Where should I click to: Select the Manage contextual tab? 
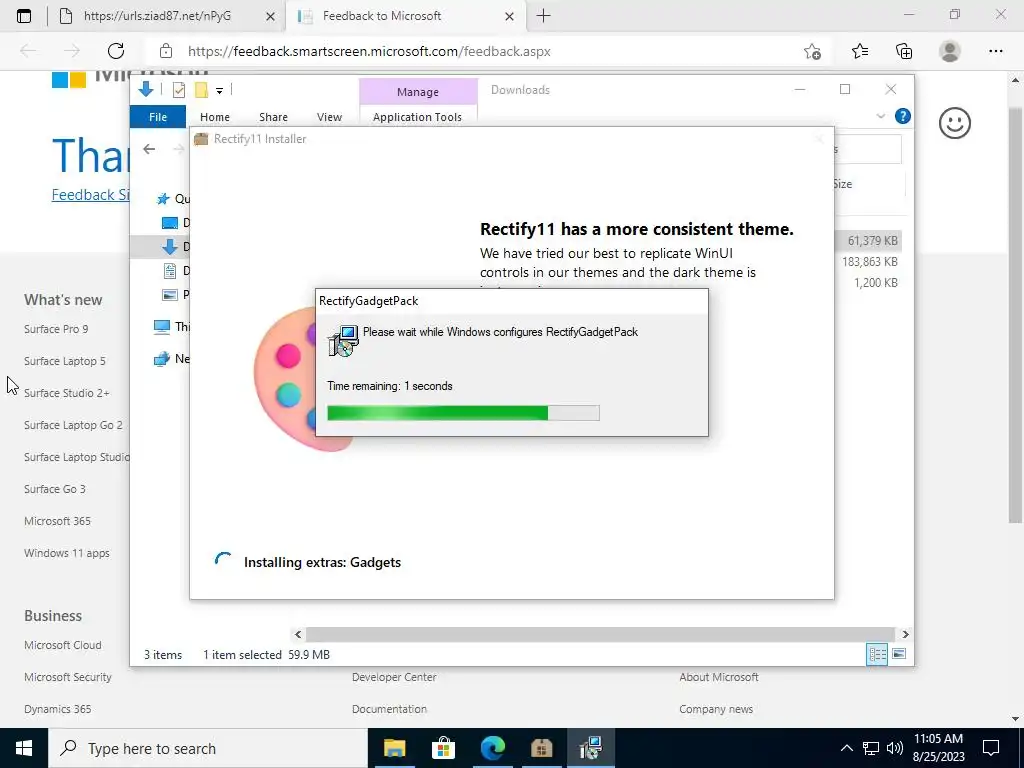pyautogui.click(x=418, y=92)
